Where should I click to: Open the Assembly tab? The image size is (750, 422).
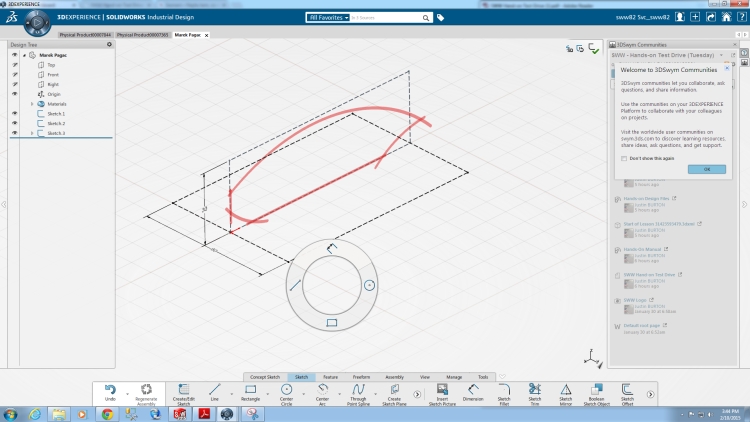pyautogui.click(x=394, y=376)
